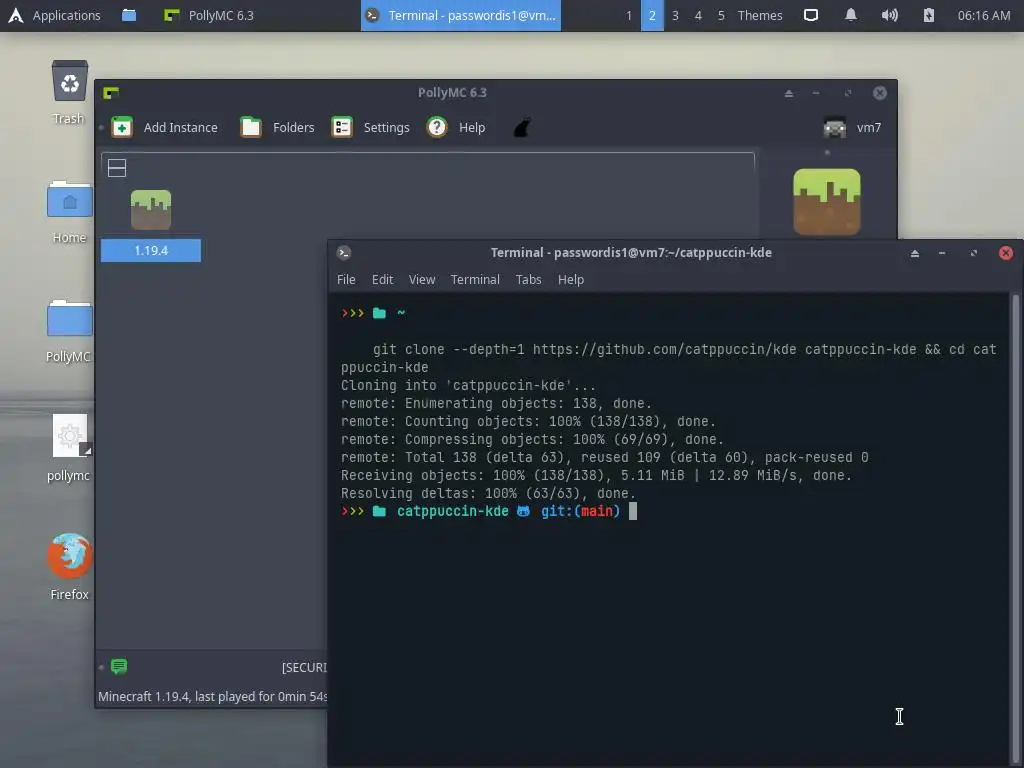Select the pollymc launcher desktop icon
Screen dimensions: 1024x768
coord(69,448)
